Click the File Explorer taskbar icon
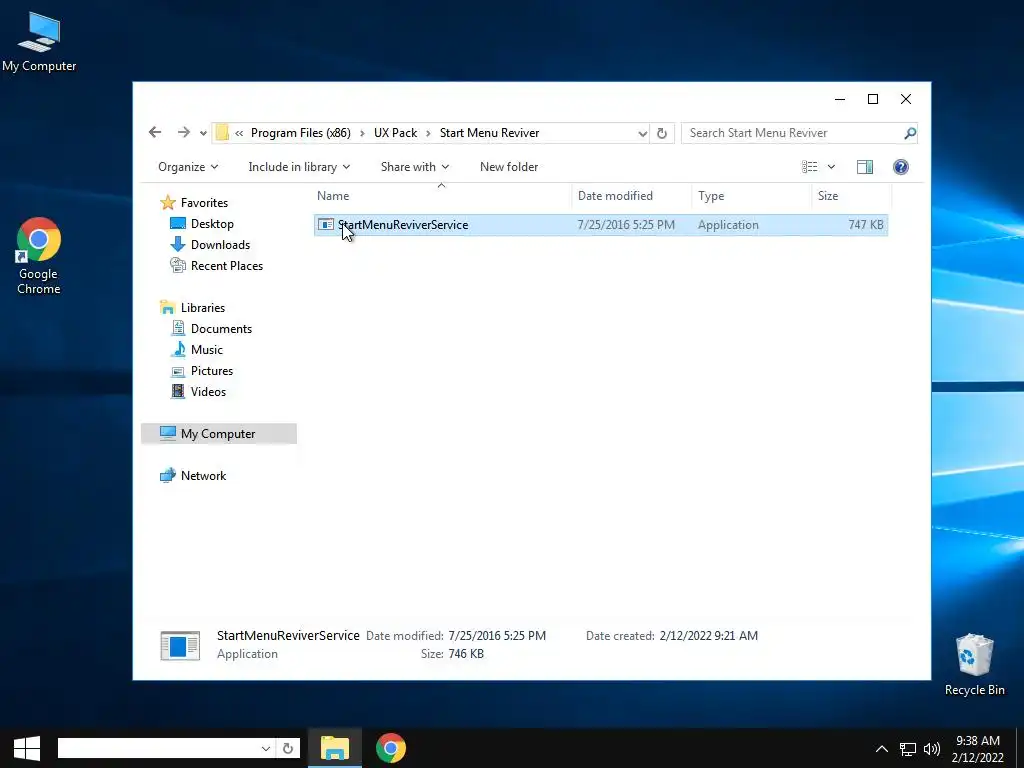The height and width of the screenshot is (768, 1024). click(335, 748)
